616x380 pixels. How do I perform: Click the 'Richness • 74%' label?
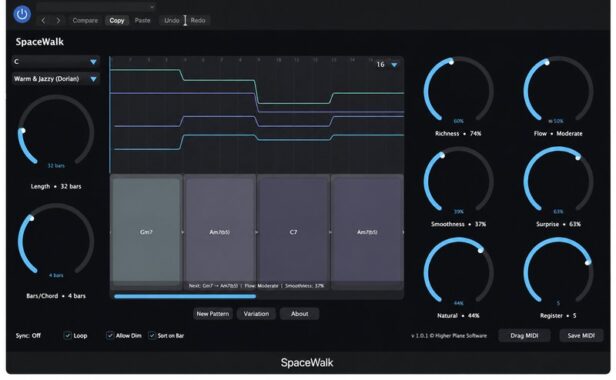click(458, 134)
